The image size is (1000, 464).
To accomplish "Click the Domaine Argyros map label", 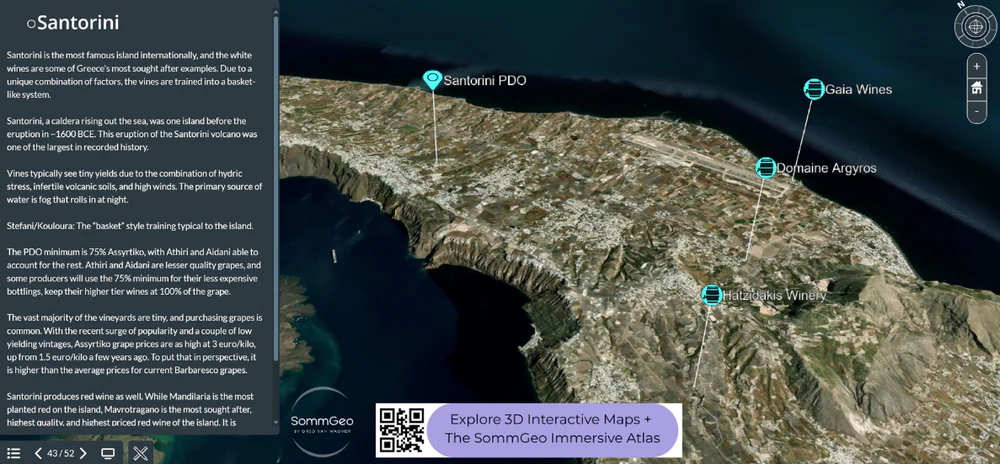I will click(827, 168).
